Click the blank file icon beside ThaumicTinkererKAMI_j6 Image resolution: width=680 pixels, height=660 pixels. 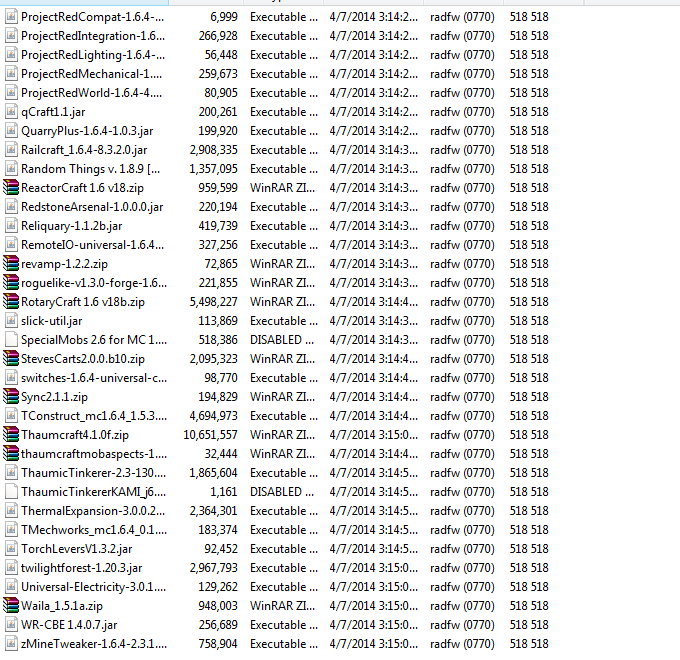(x=11, y=491)
